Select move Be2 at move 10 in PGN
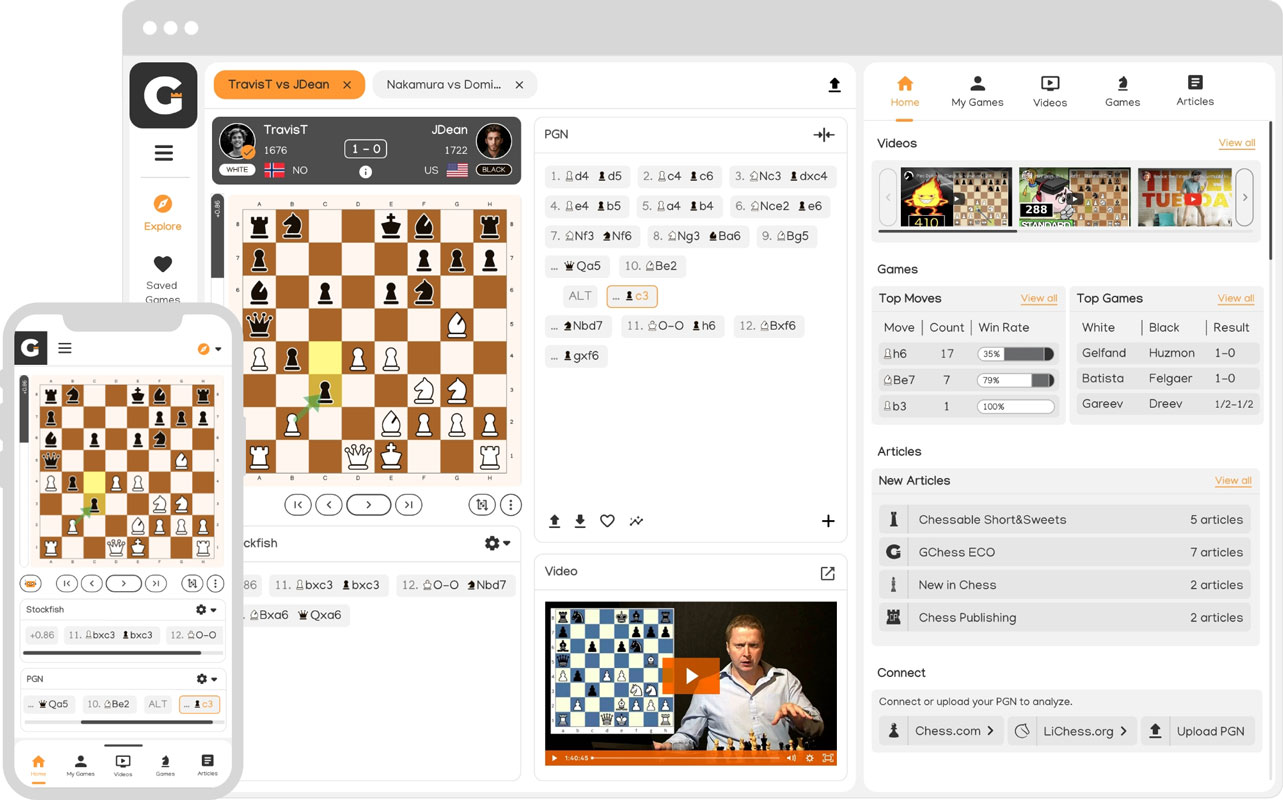The height and width of the screenshot is (800, 1283). tap(652, 266)
